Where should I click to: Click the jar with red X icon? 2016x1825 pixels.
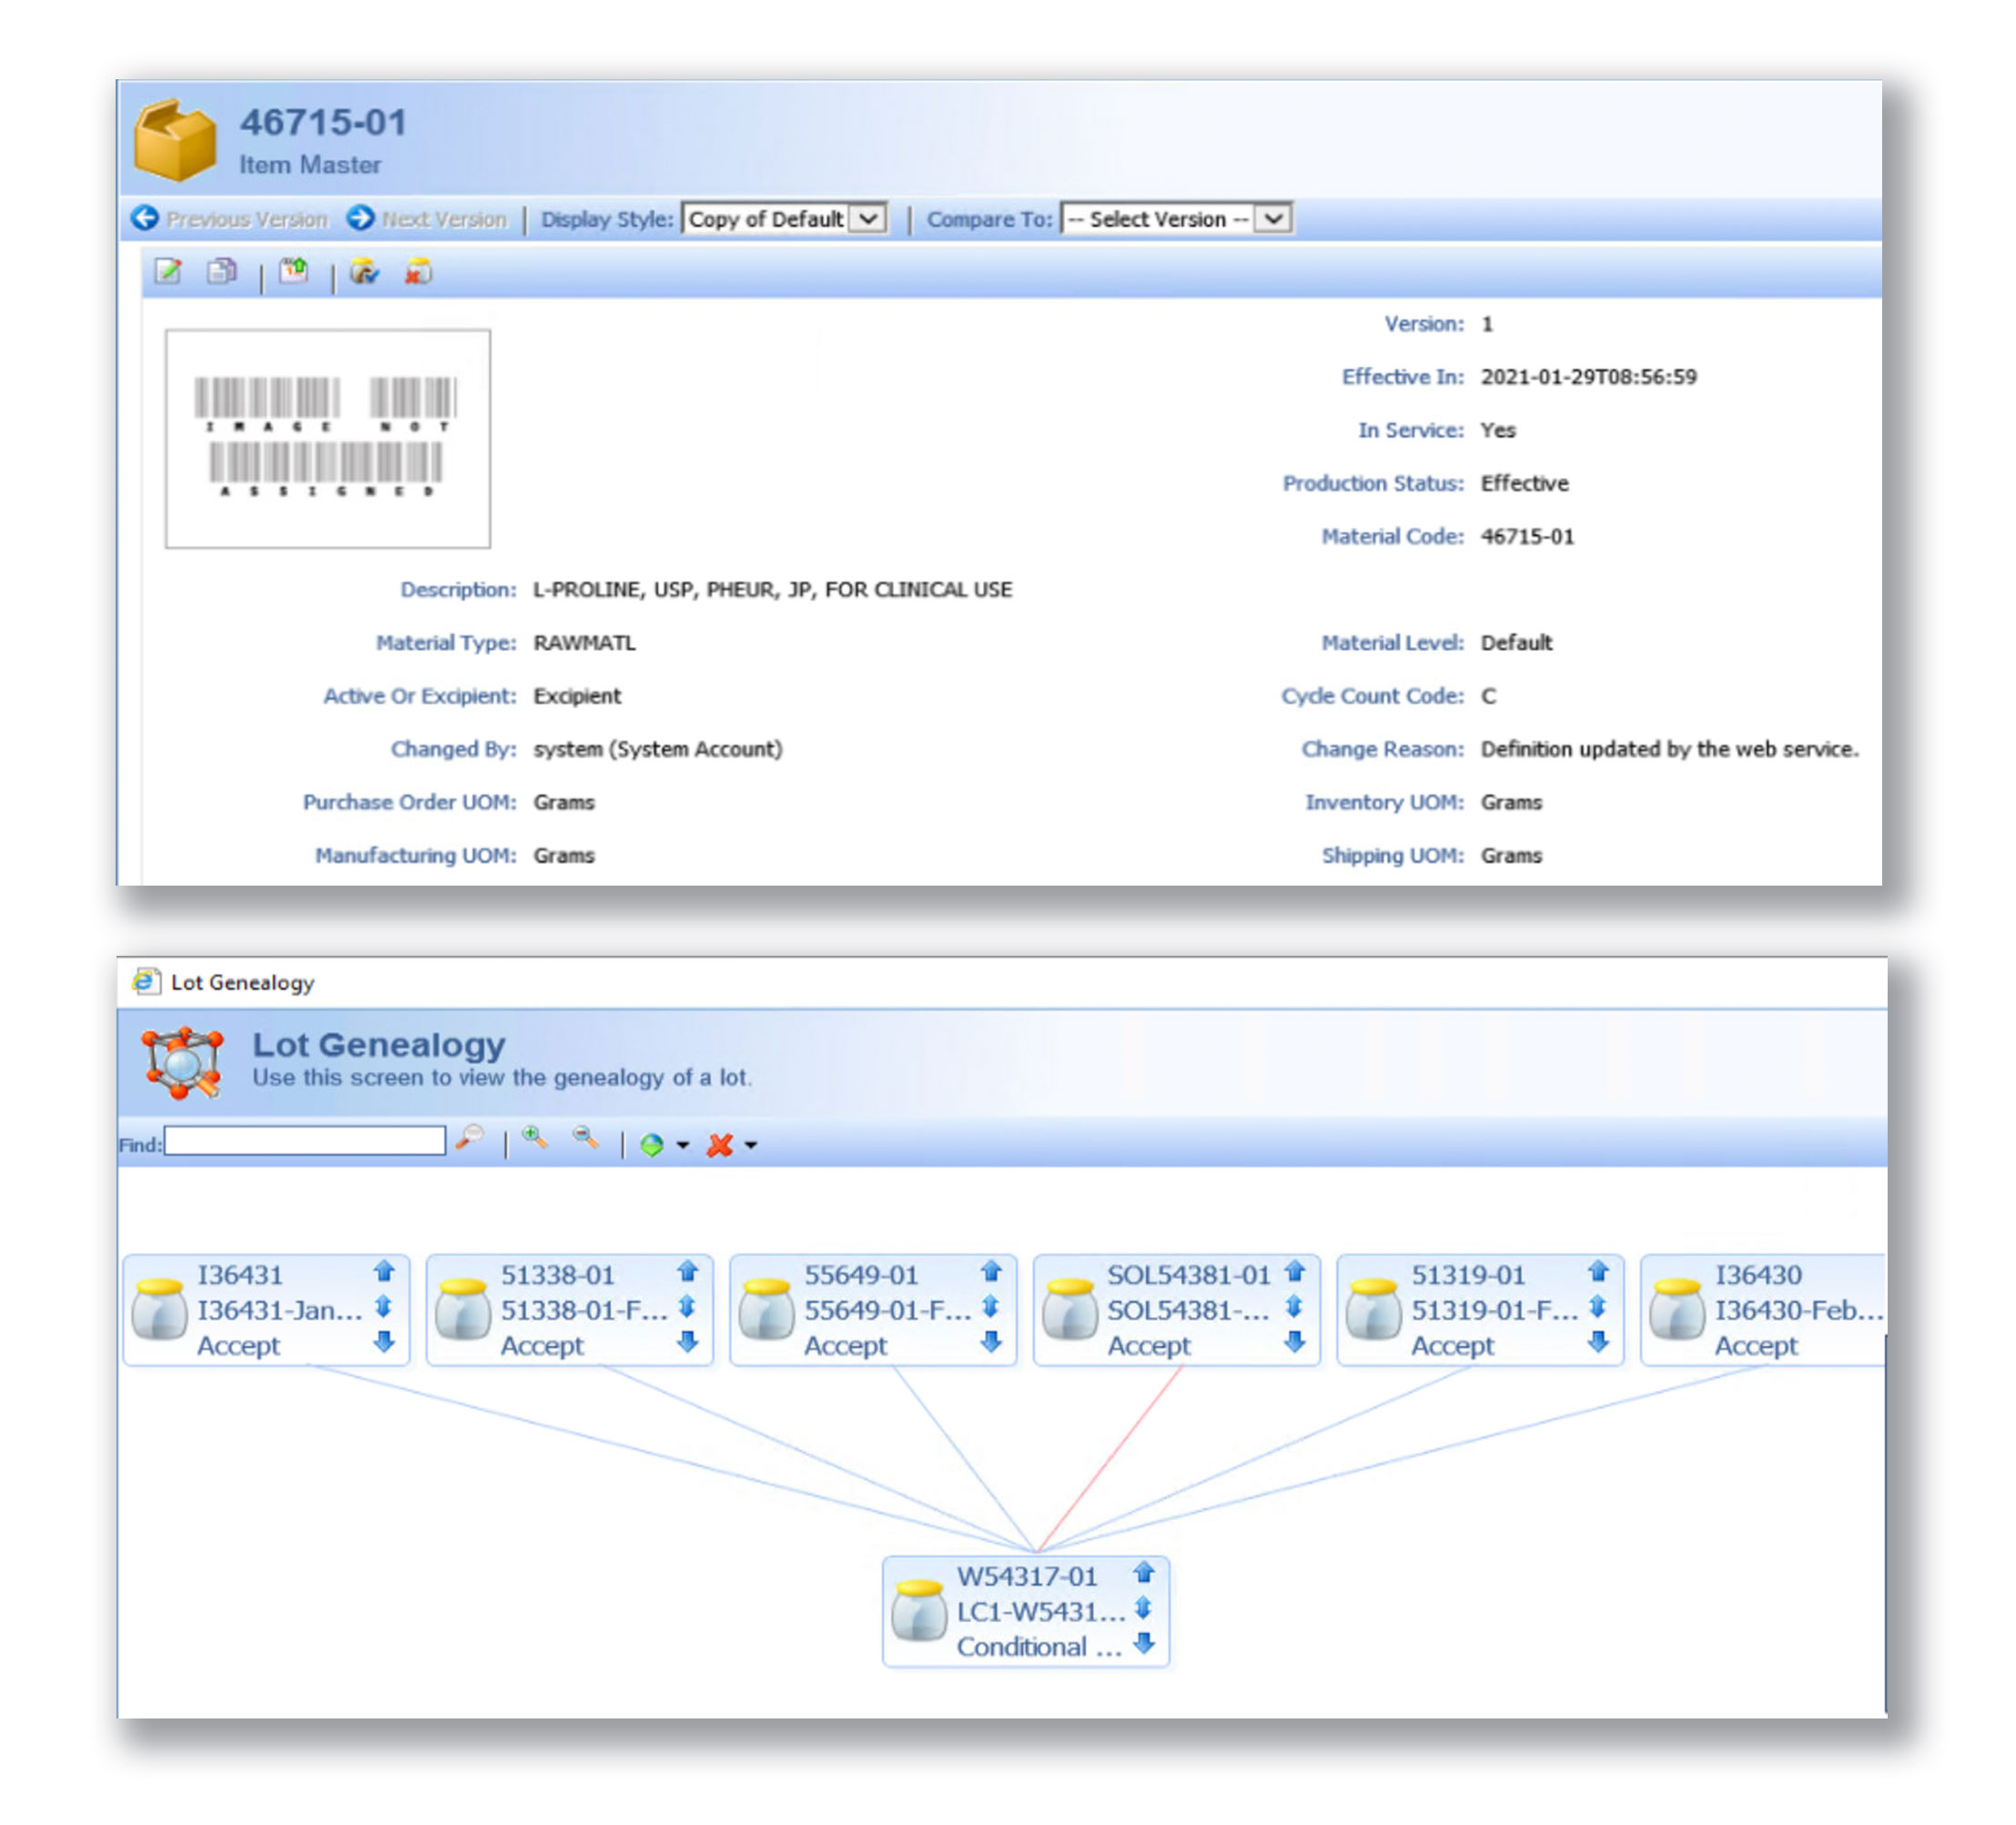click(x=418, y=271)
